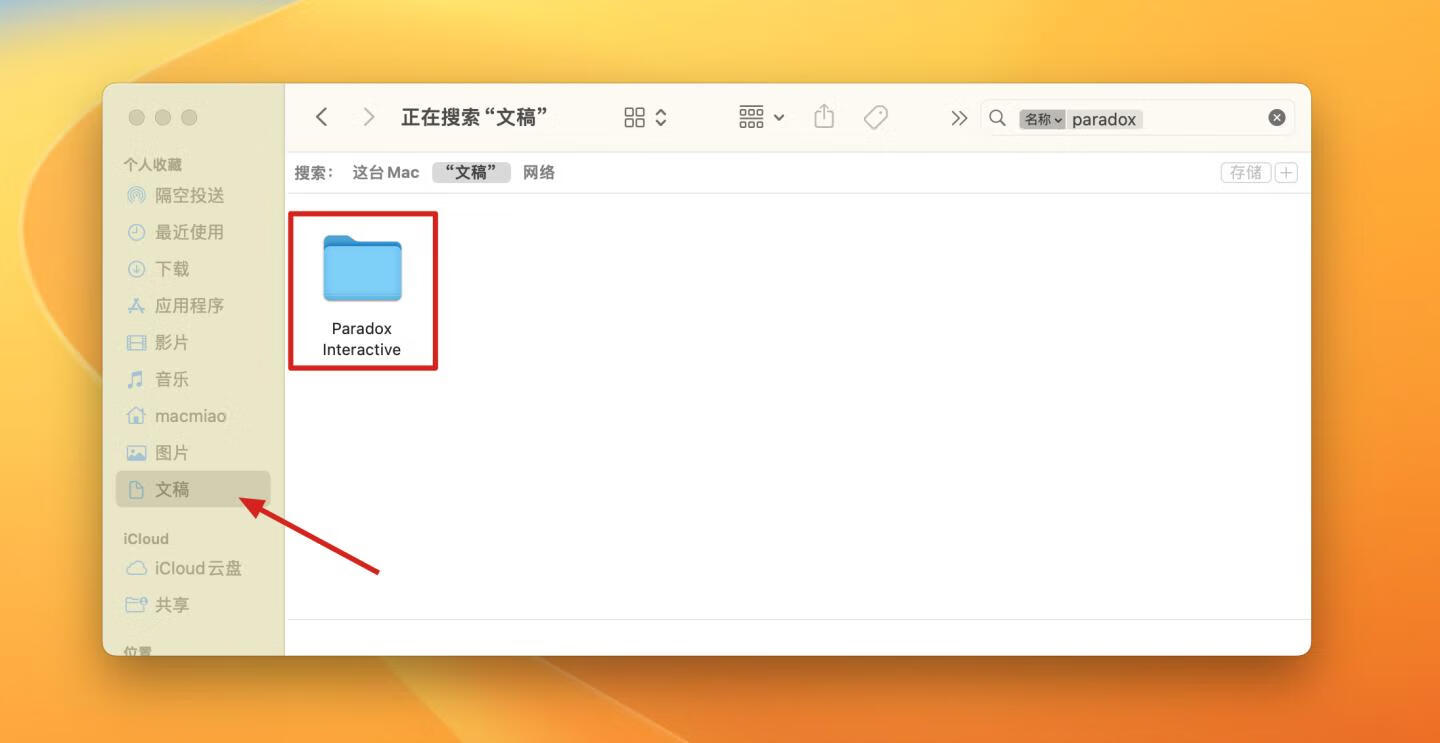Image resolution: width=1440 pixels, height=743 pixels.
Task: Add search criteria with plus button
Action: (1286, 172)
